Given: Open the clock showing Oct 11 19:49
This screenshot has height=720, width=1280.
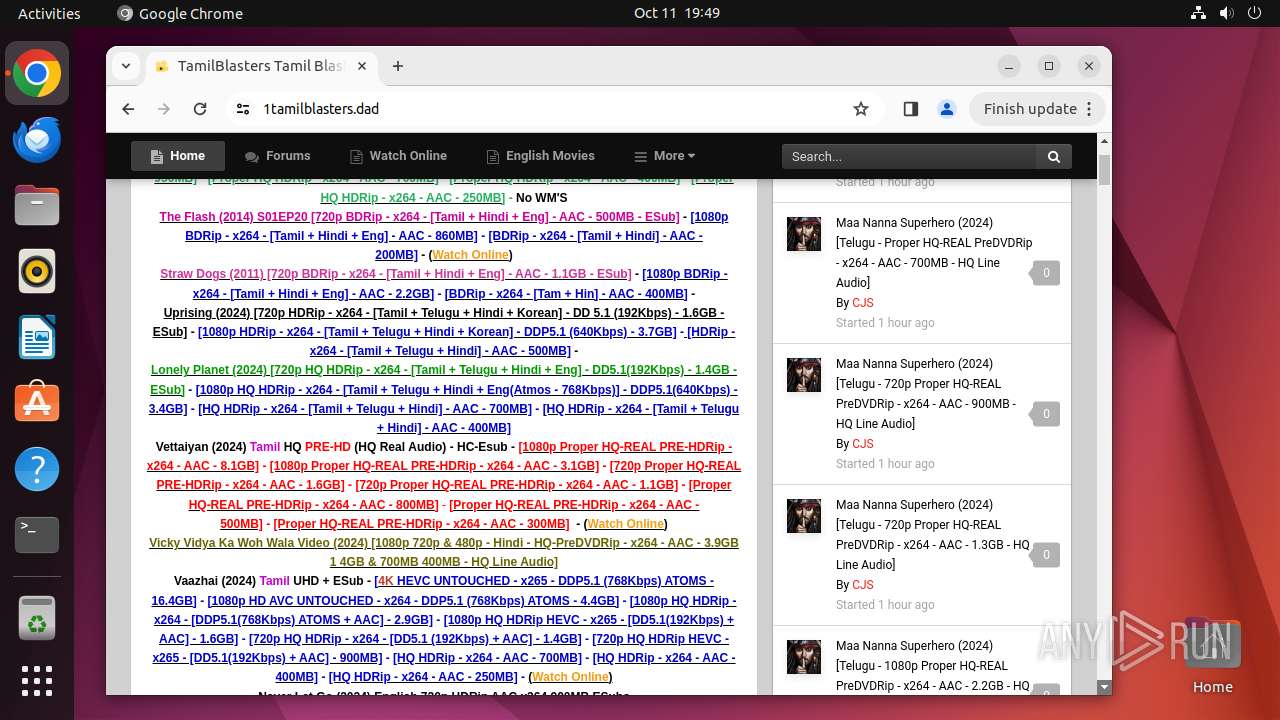Looking at the screenshot, I should pos(677,13).
